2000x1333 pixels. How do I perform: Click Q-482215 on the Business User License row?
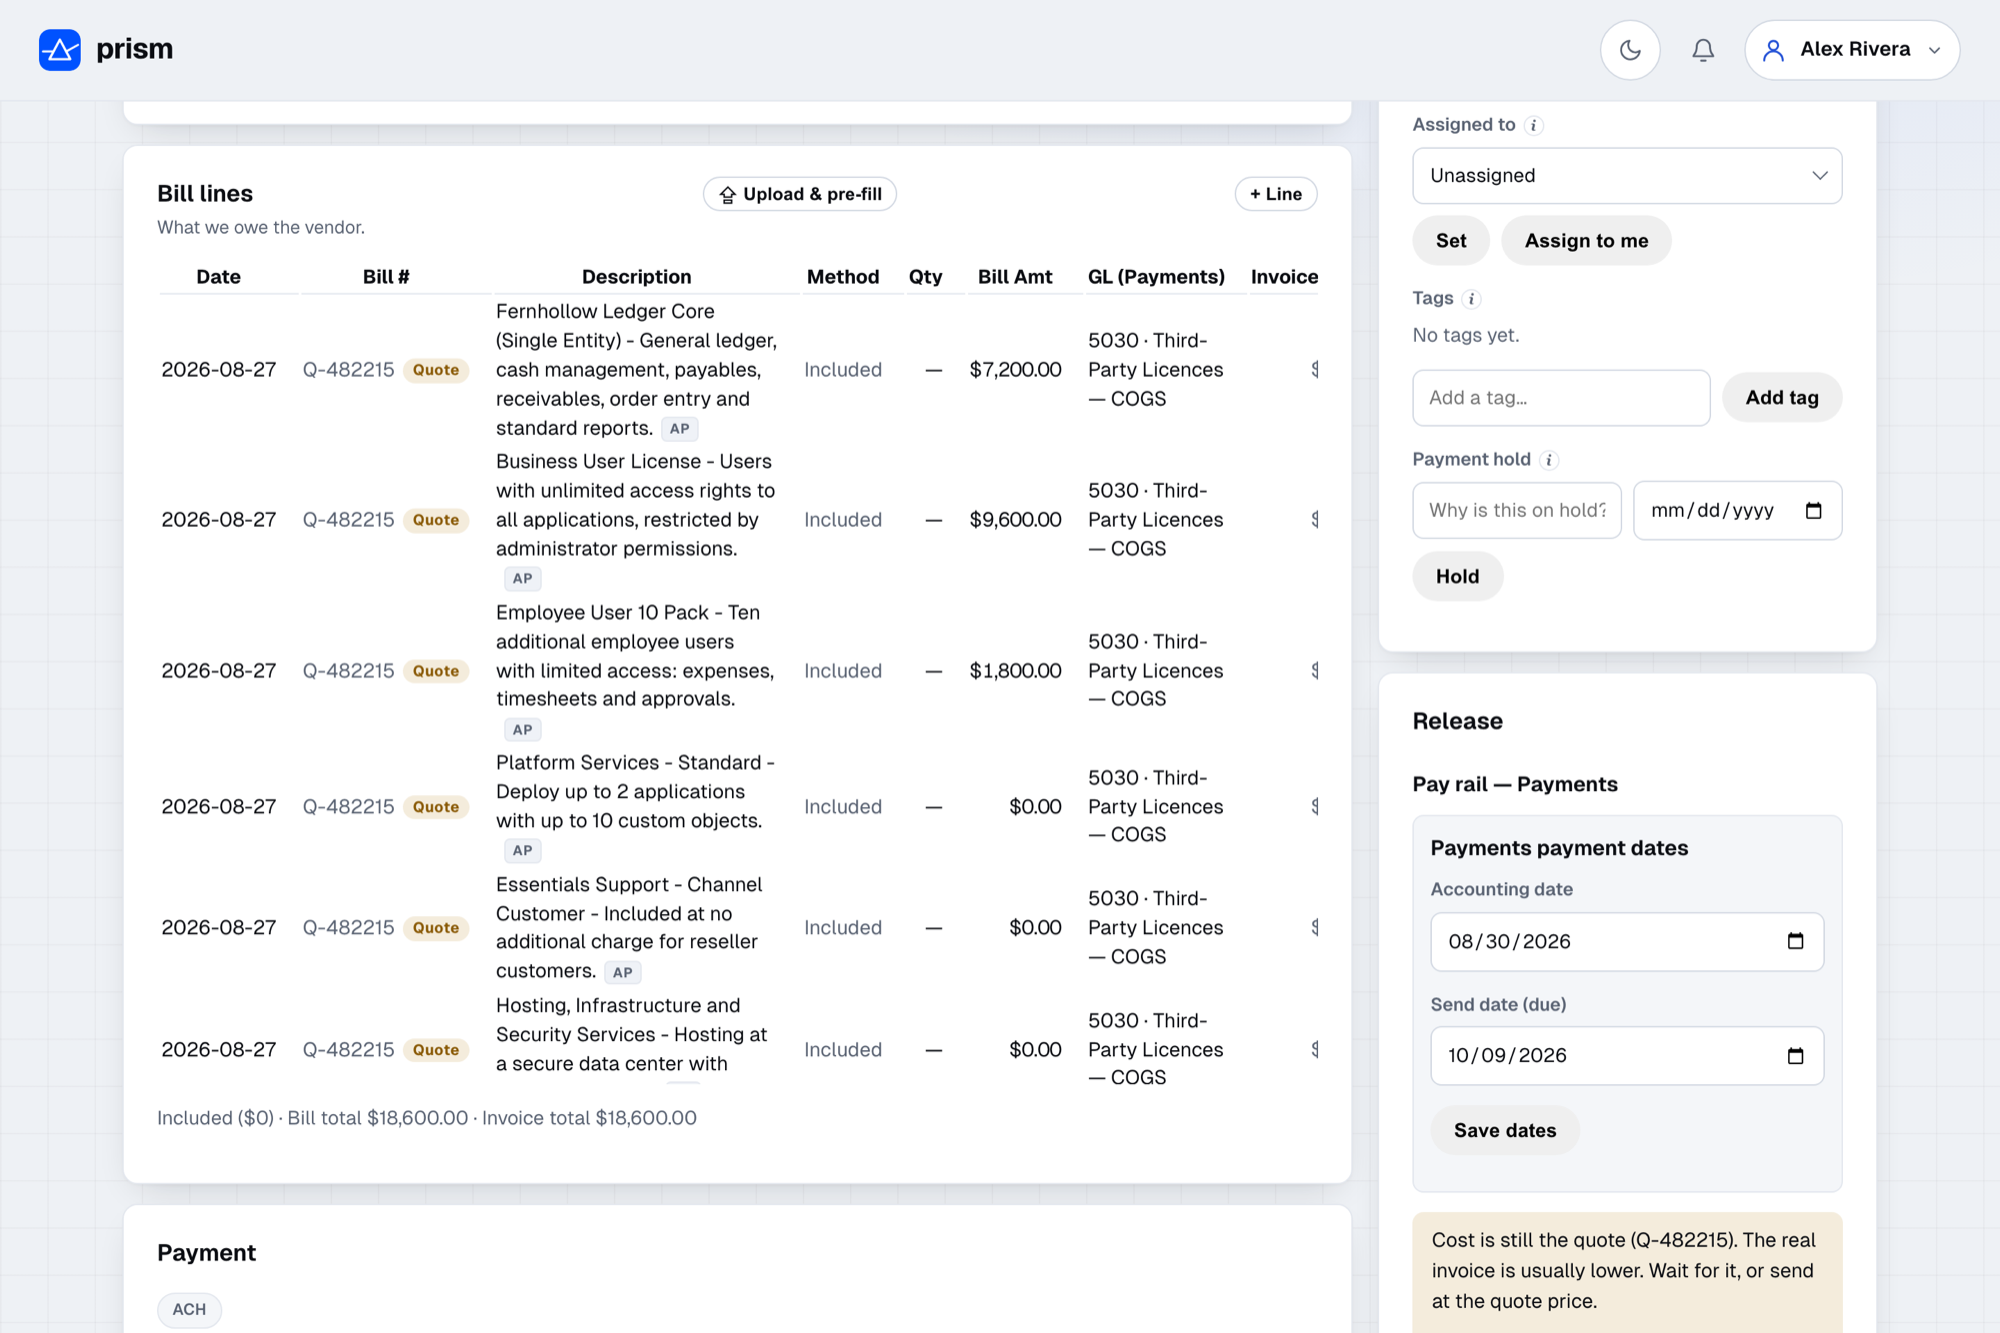[x=348, y=520]
